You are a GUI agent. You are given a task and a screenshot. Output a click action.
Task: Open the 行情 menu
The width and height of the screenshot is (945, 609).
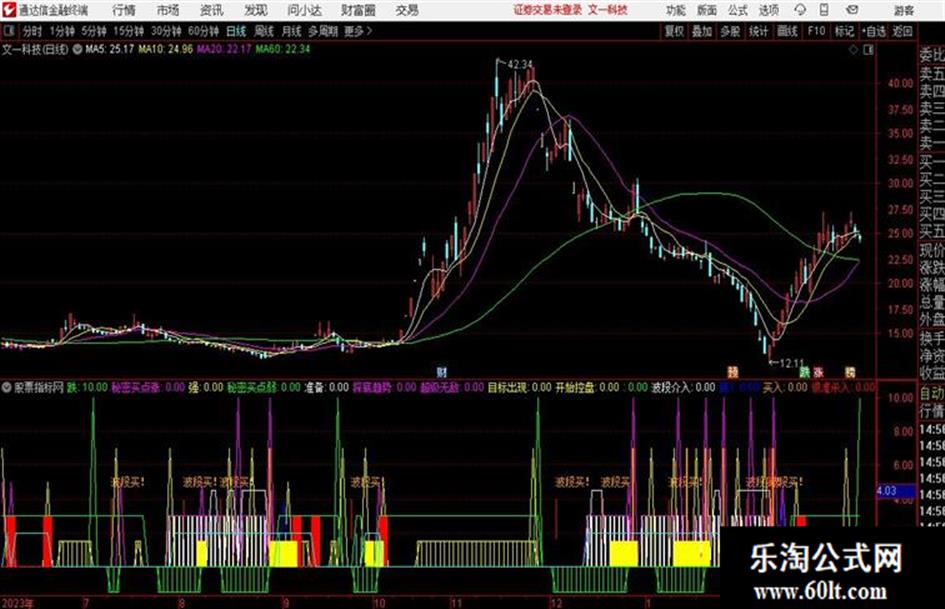tap(124, 10)
